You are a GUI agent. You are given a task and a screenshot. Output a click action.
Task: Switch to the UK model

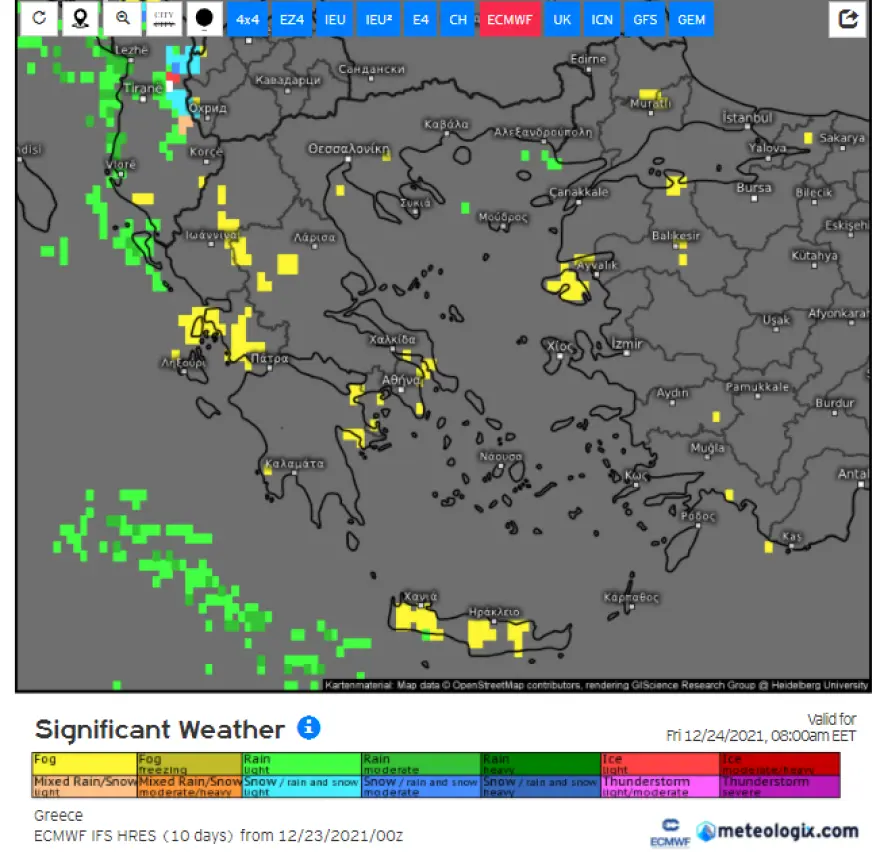(x=563, y=20)
